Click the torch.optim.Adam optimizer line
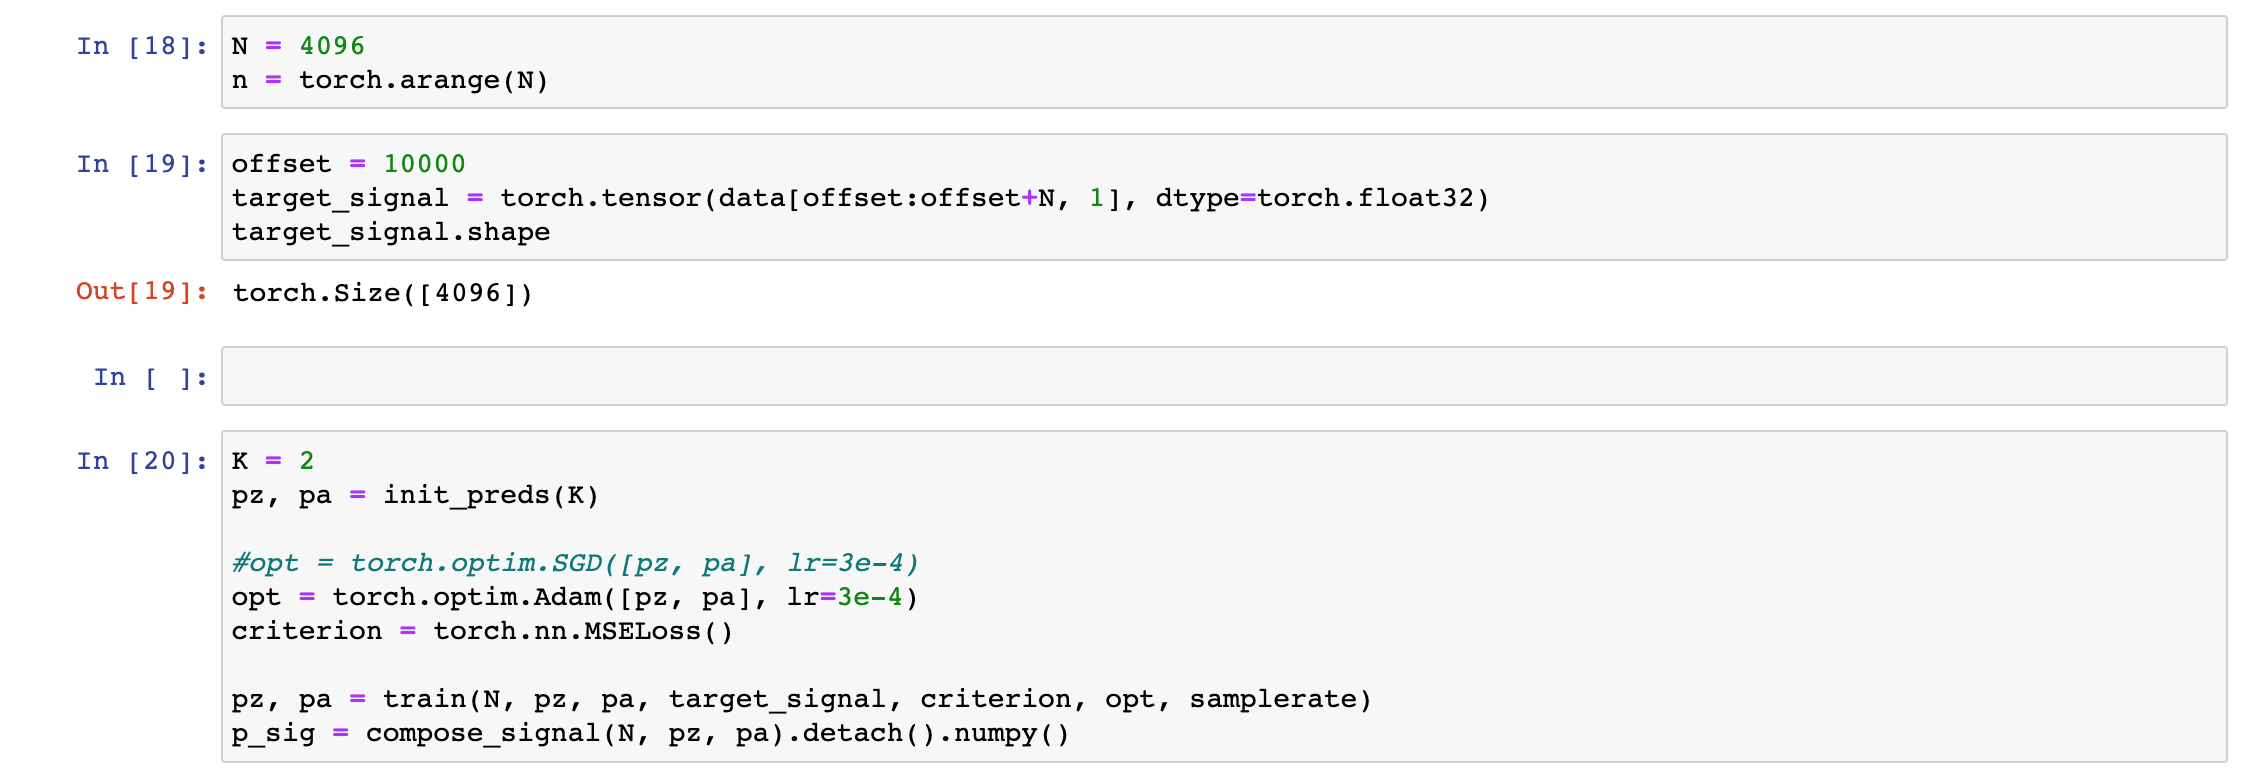This screenshot has width=2261, height=774. [575, 597]
